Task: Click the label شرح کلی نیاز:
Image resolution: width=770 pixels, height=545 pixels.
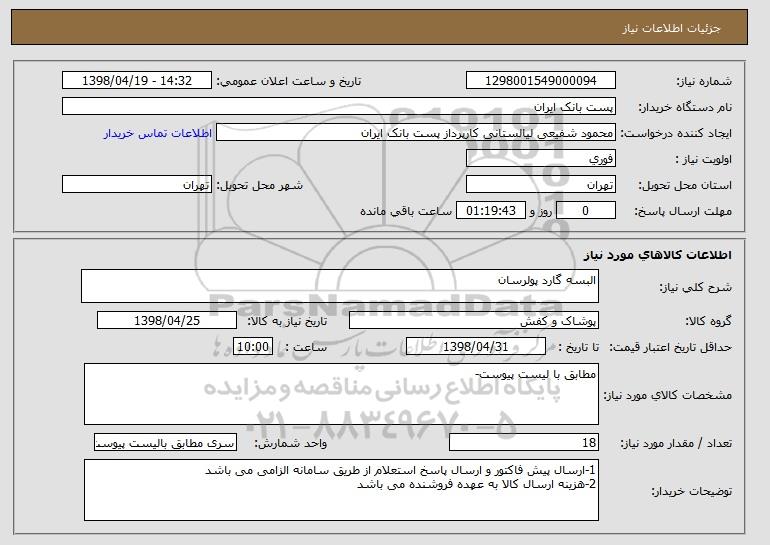Action: point(695,287)
